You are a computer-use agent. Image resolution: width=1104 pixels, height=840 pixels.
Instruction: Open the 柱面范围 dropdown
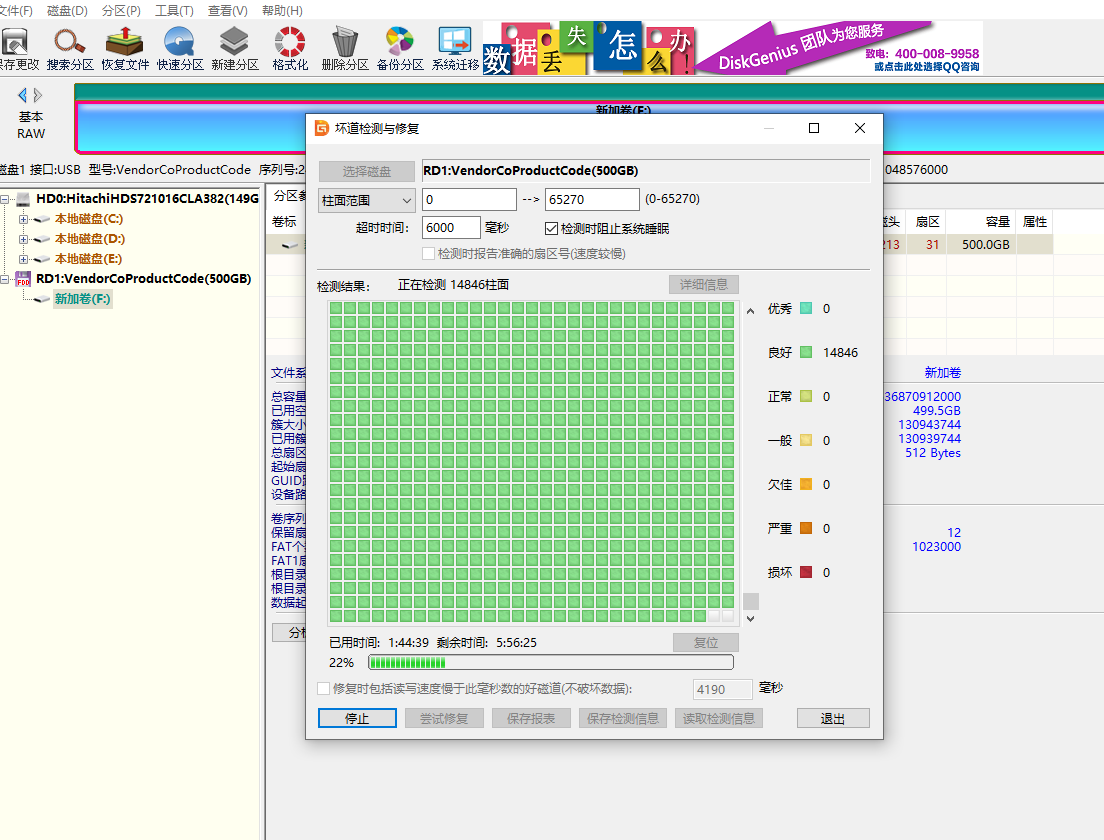pyautogui.click(x=366, y=200)
